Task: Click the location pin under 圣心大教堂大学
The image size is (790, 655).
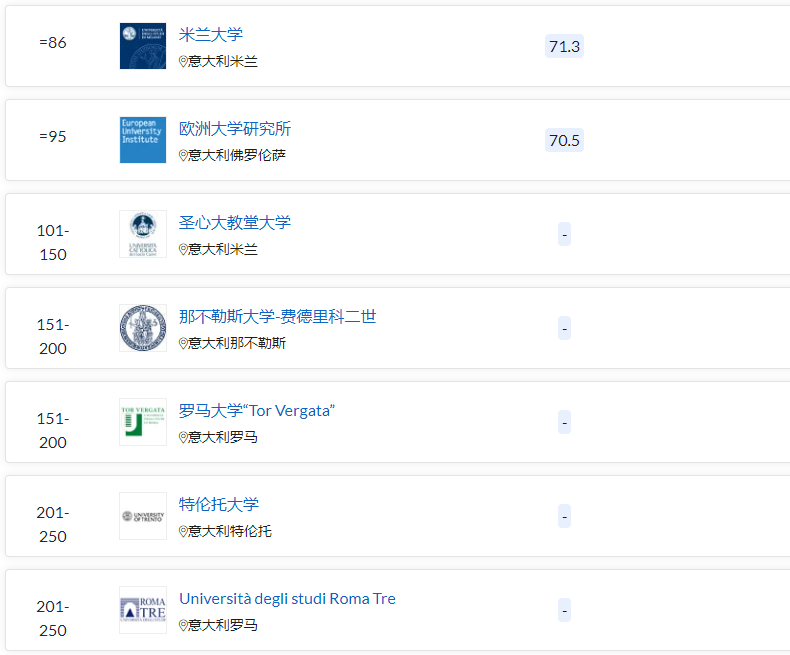Action: tap(183, 249)
